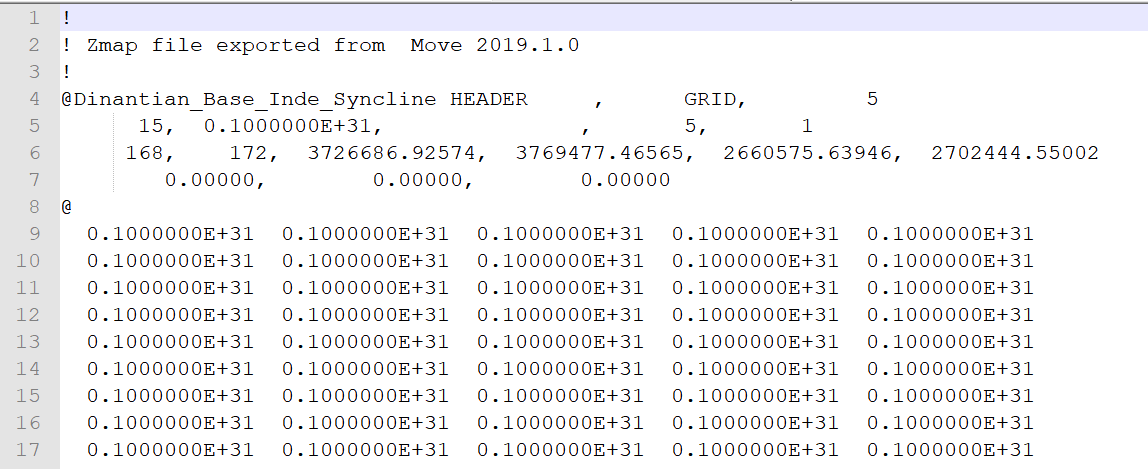The width and height of the screenshot is (1148, 469).
Task: Click the value "1" ending line 5
Action: point(807,127)
